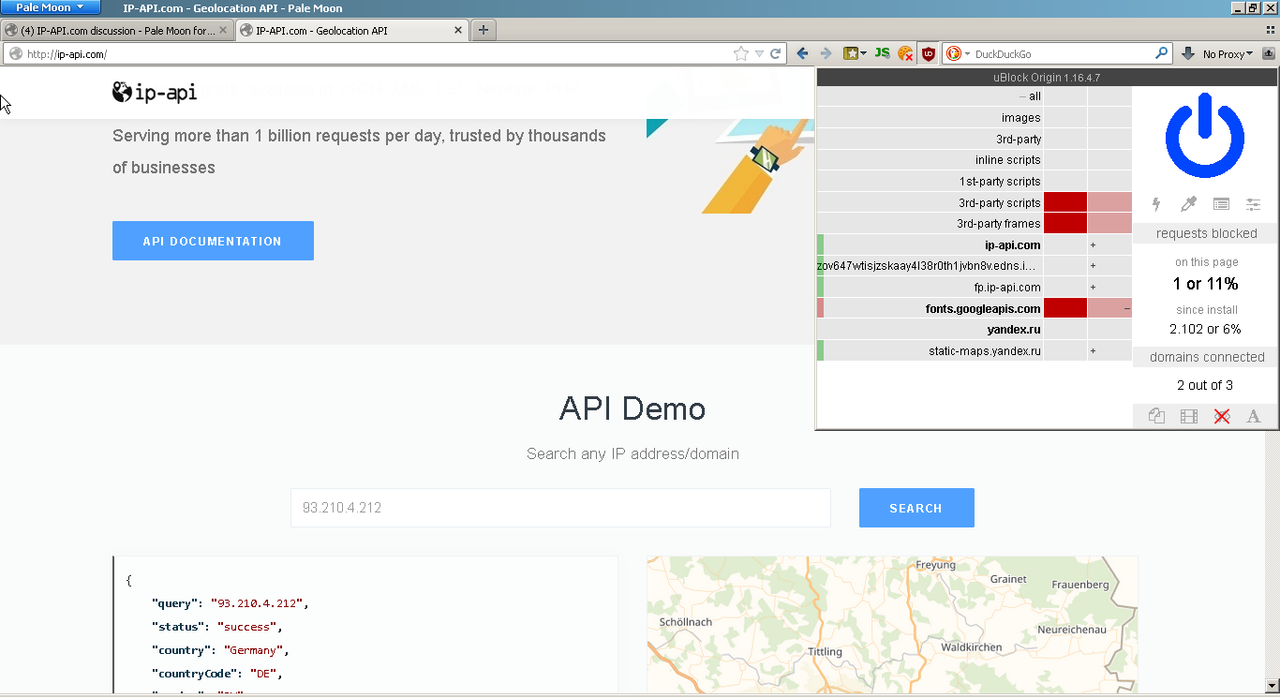This screenshot has width=1280, height=697.
Task: Click the '2.102 or 6%' install statistic
Action: coord(1206,329)
